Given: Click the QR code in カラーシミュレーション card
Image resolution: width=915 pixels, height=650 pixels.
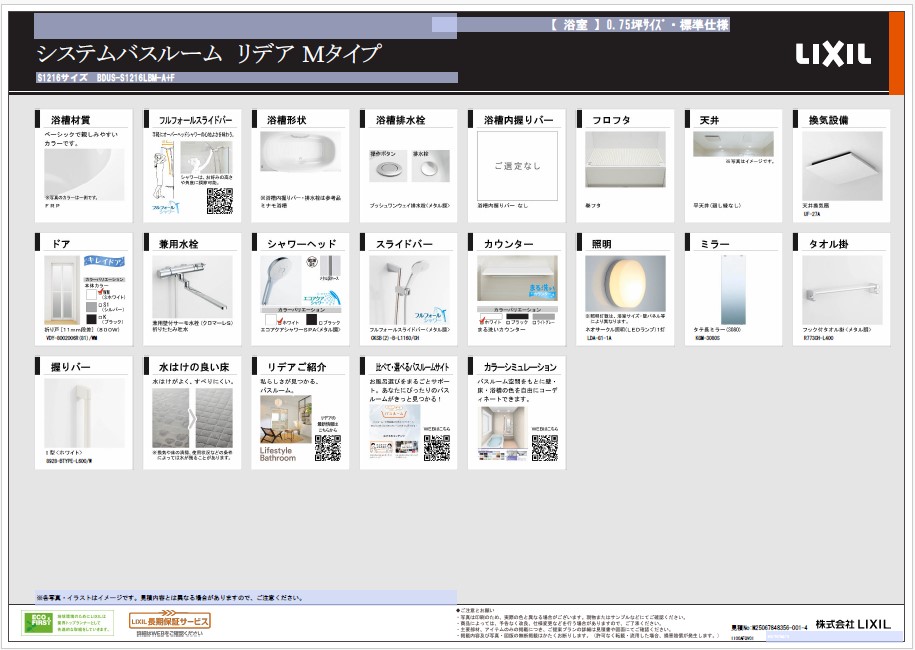Looking at the screenshot, I should point(544,448).
